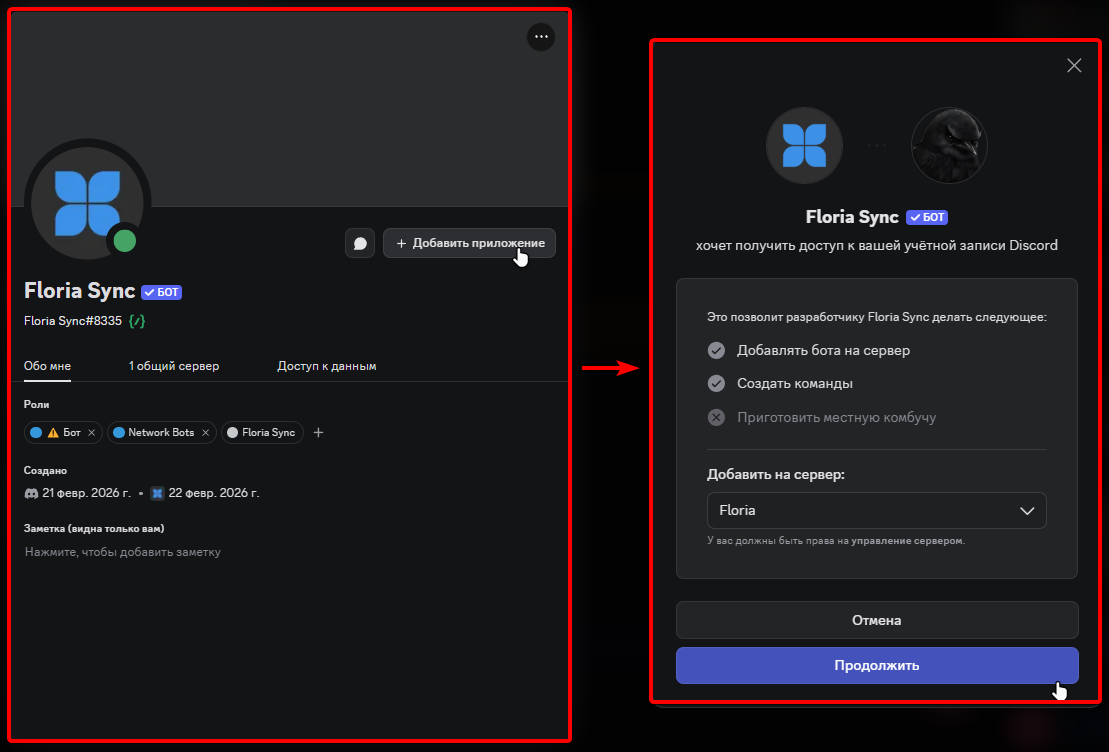The width and height of the screenshot is (1109, 752).
Task: Click the Создано section label
Action: 45,470
